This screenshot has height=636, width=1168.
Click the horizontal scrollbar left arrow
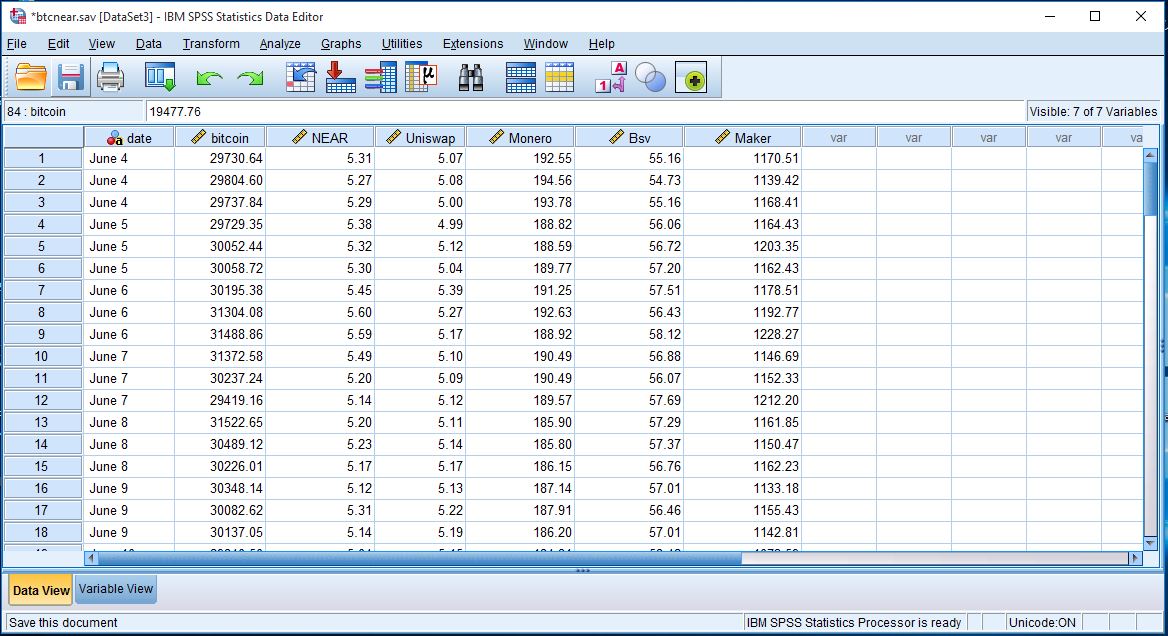pos(91,557)
